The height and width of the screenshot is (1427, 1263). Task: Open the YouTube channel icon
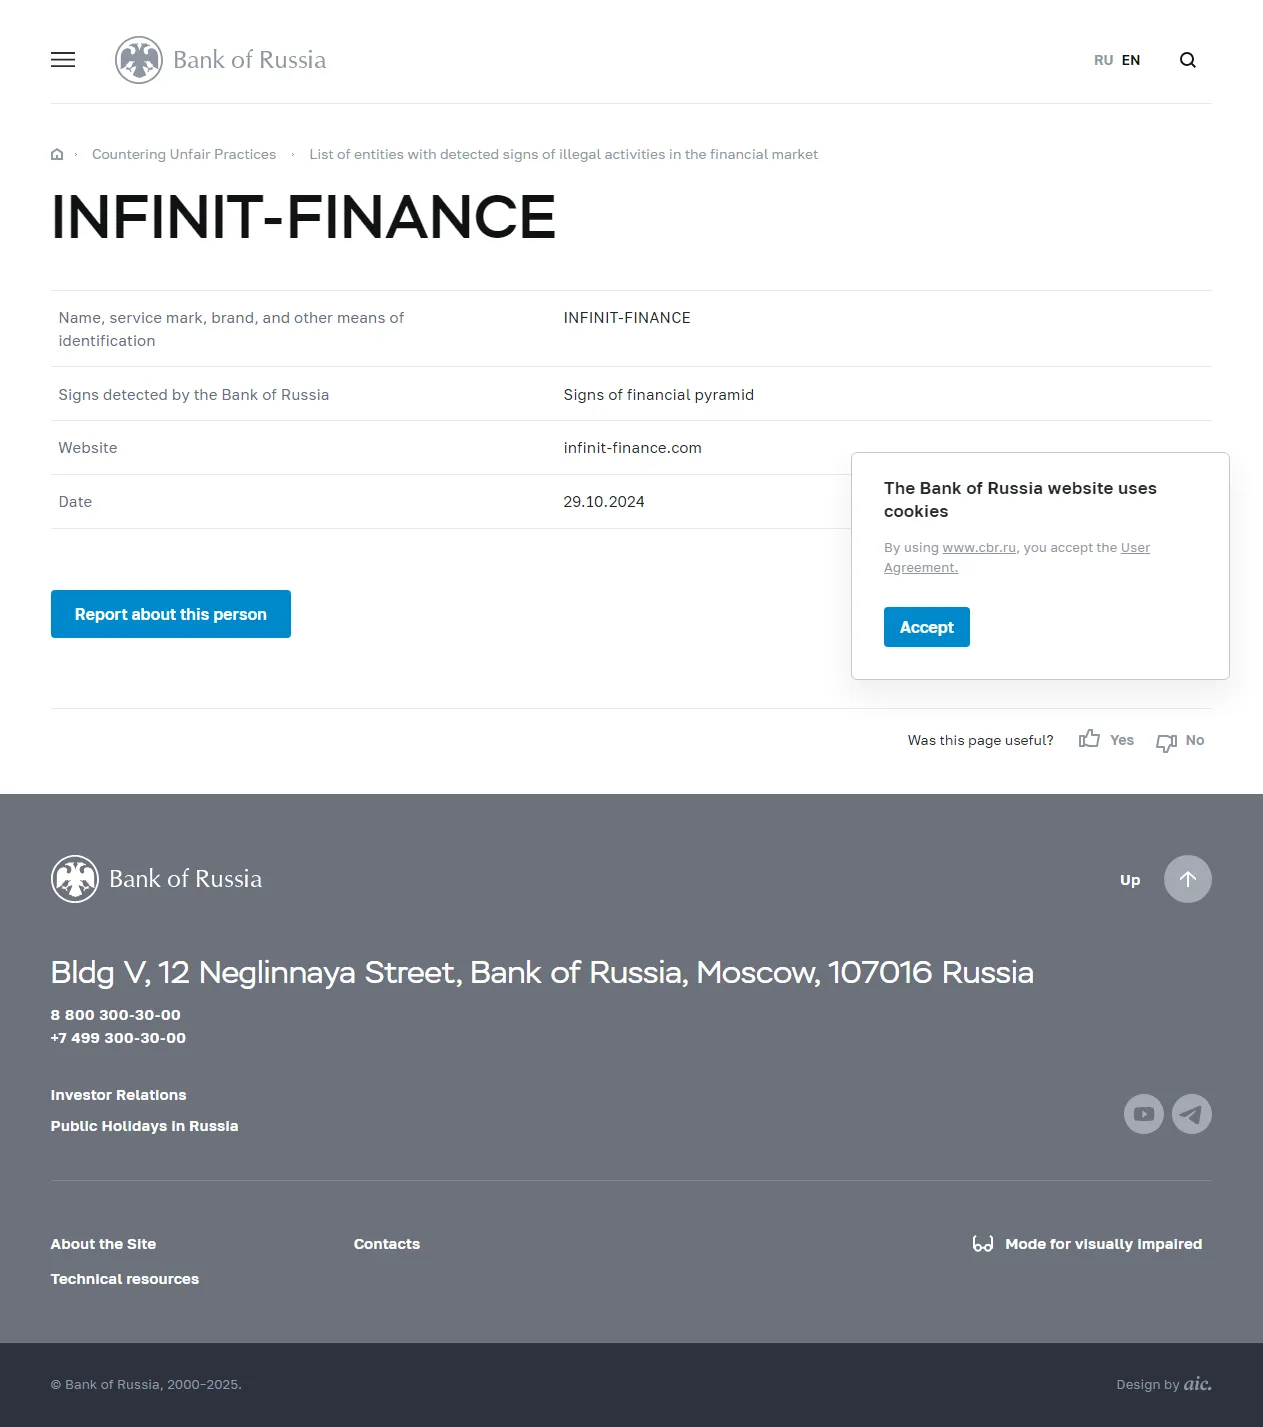tap(1143, 1114)
